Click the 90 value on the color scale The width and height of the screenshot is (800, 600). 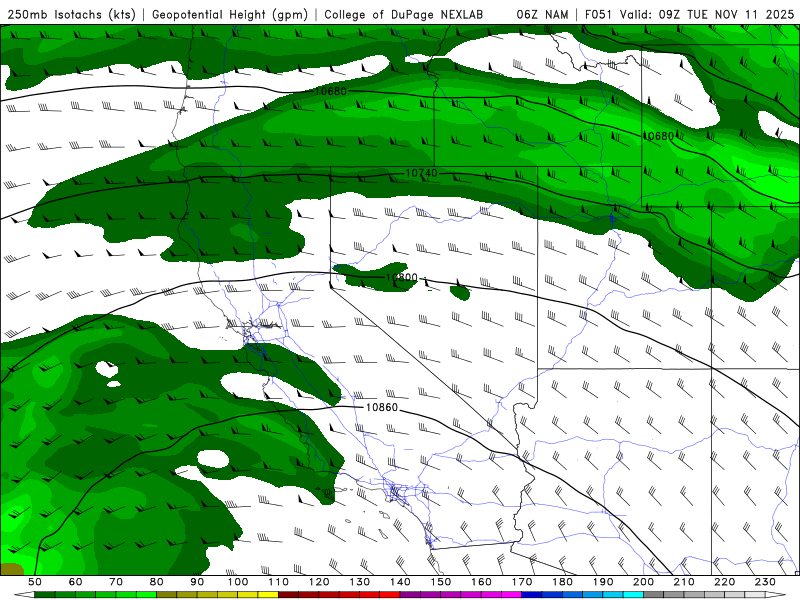click(197, 582)
